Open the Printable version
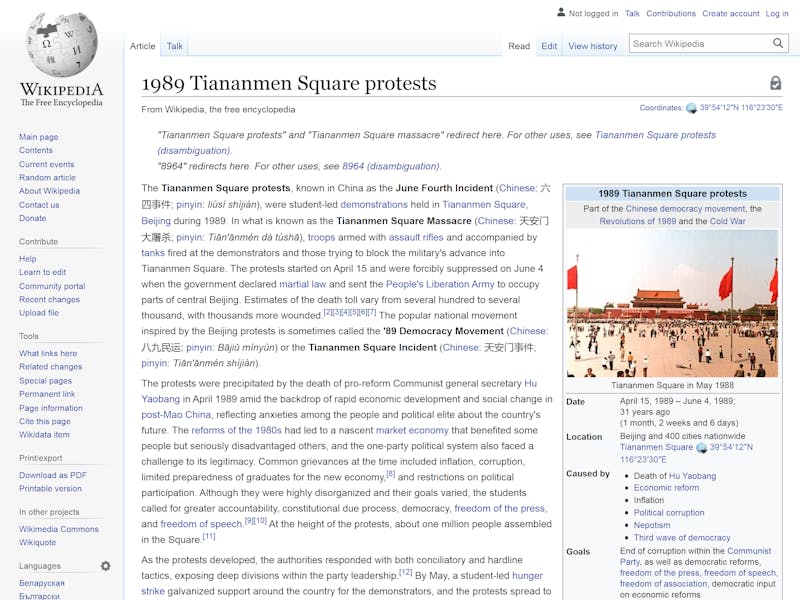Viewport: 800px width, 600px height. [50, 488]
